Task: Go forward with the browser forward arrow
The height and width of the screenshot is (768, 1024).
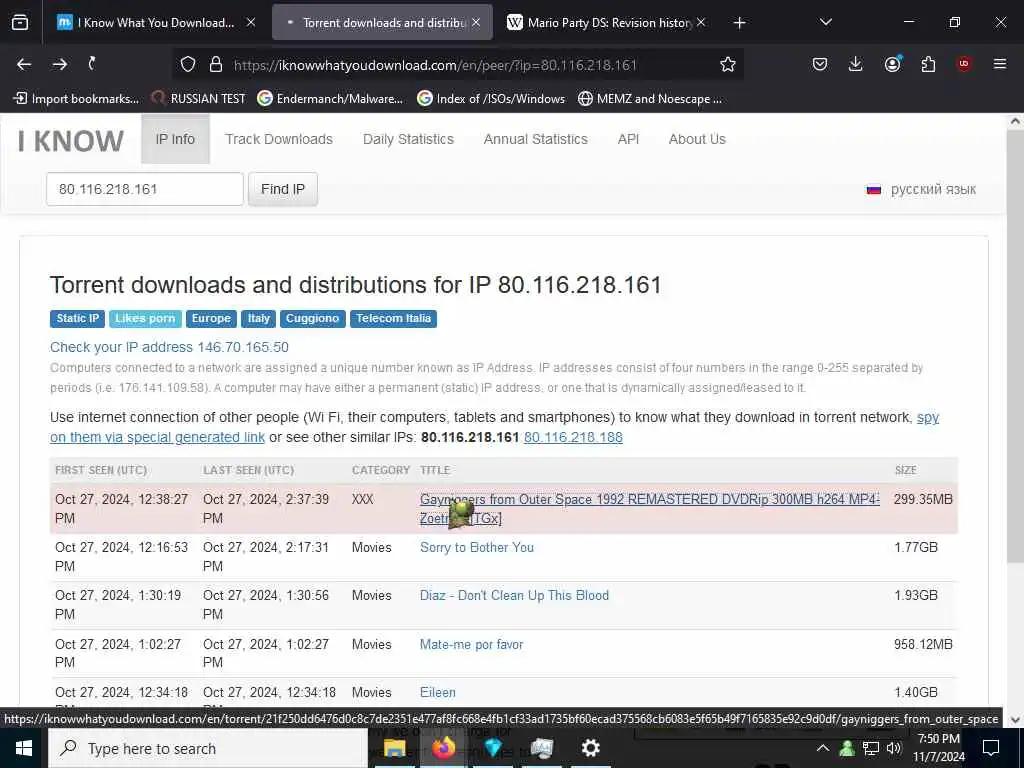Action: (59, 64)
